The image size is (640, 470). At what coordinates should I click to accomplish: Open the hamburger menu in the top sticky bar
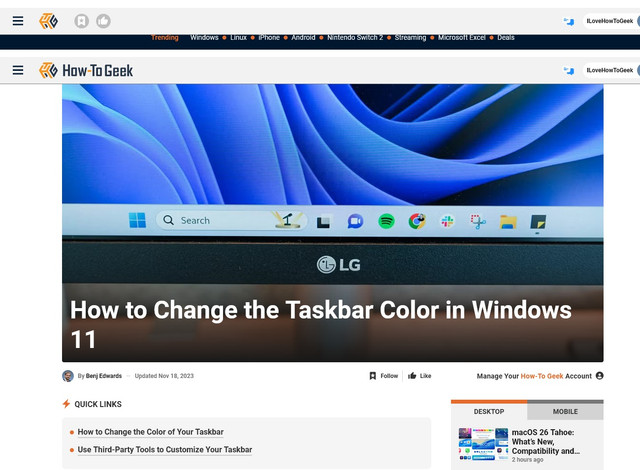pos(18,21)
